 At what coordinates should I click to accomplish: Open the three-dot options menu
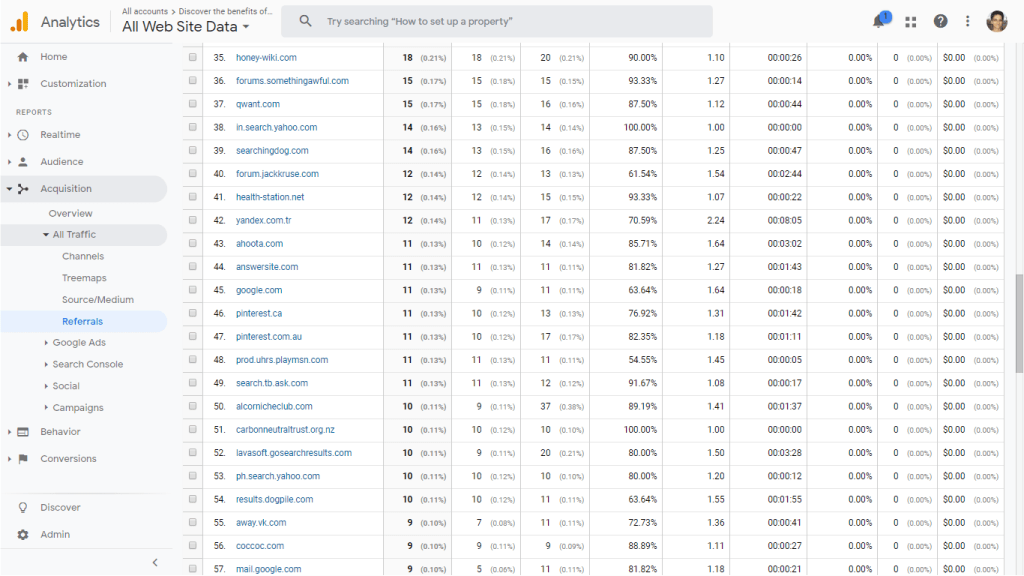[x=967, y=22]
